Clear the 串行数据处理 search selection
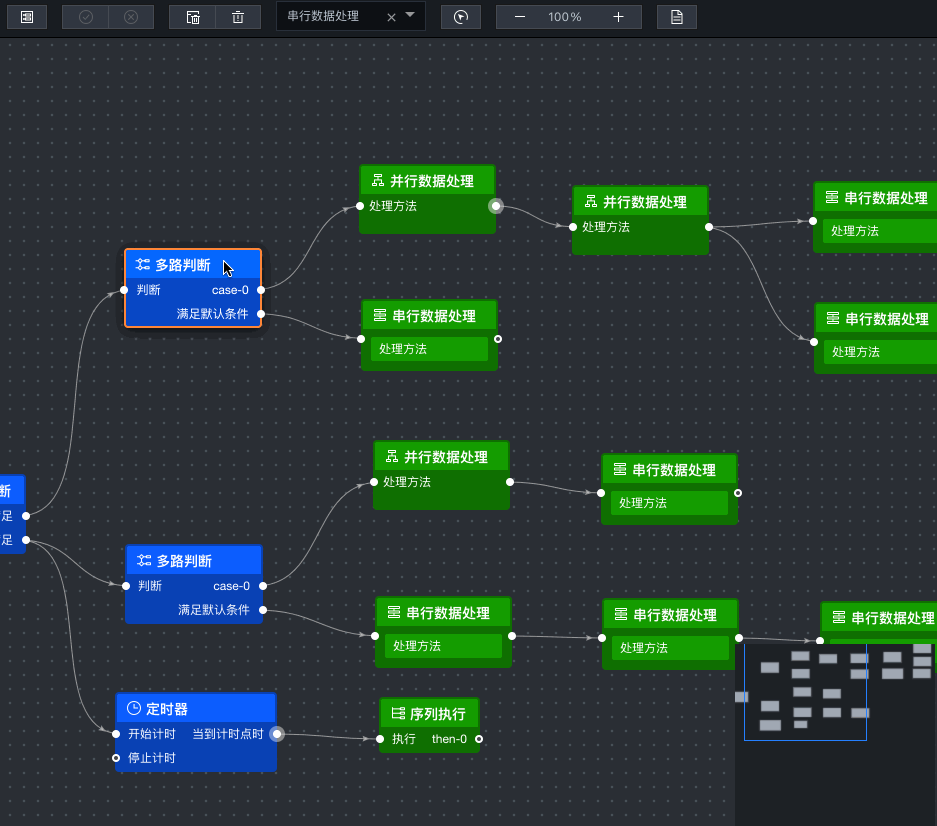The height and width of the screenshot is (826, 937). click(391, 17)
